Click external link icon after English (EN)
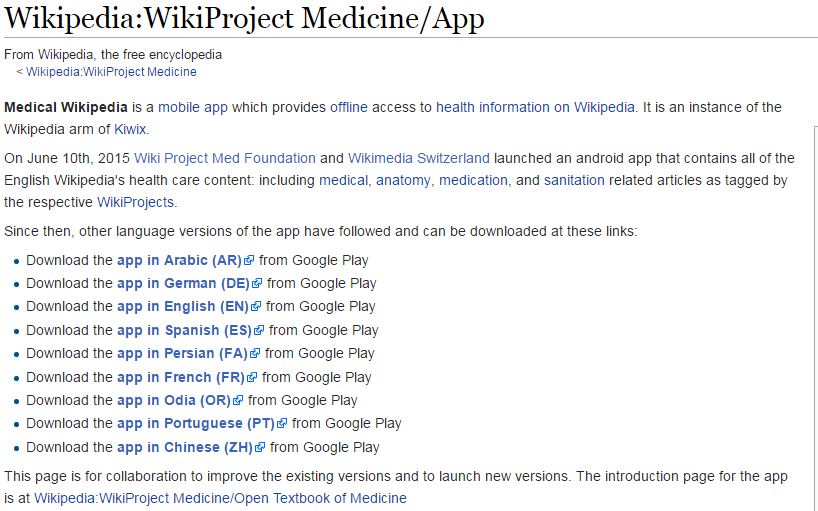Image resolution: width=818 pixels, height=511 pixels. pos(256,306)
